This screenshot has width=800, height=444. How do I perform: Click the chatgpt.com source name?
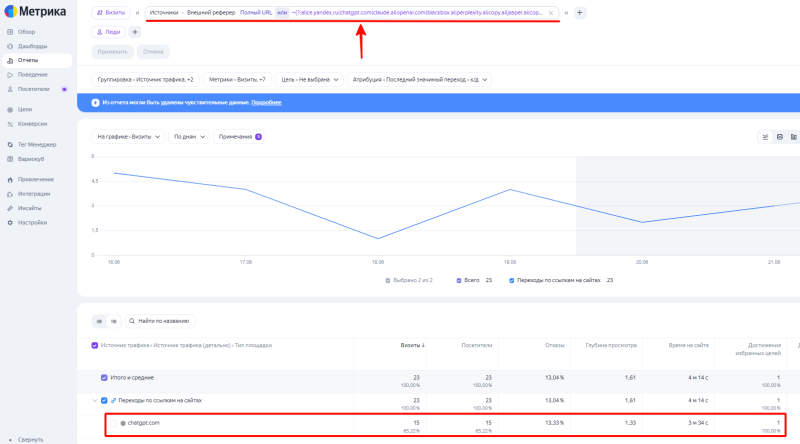(143, 423)
